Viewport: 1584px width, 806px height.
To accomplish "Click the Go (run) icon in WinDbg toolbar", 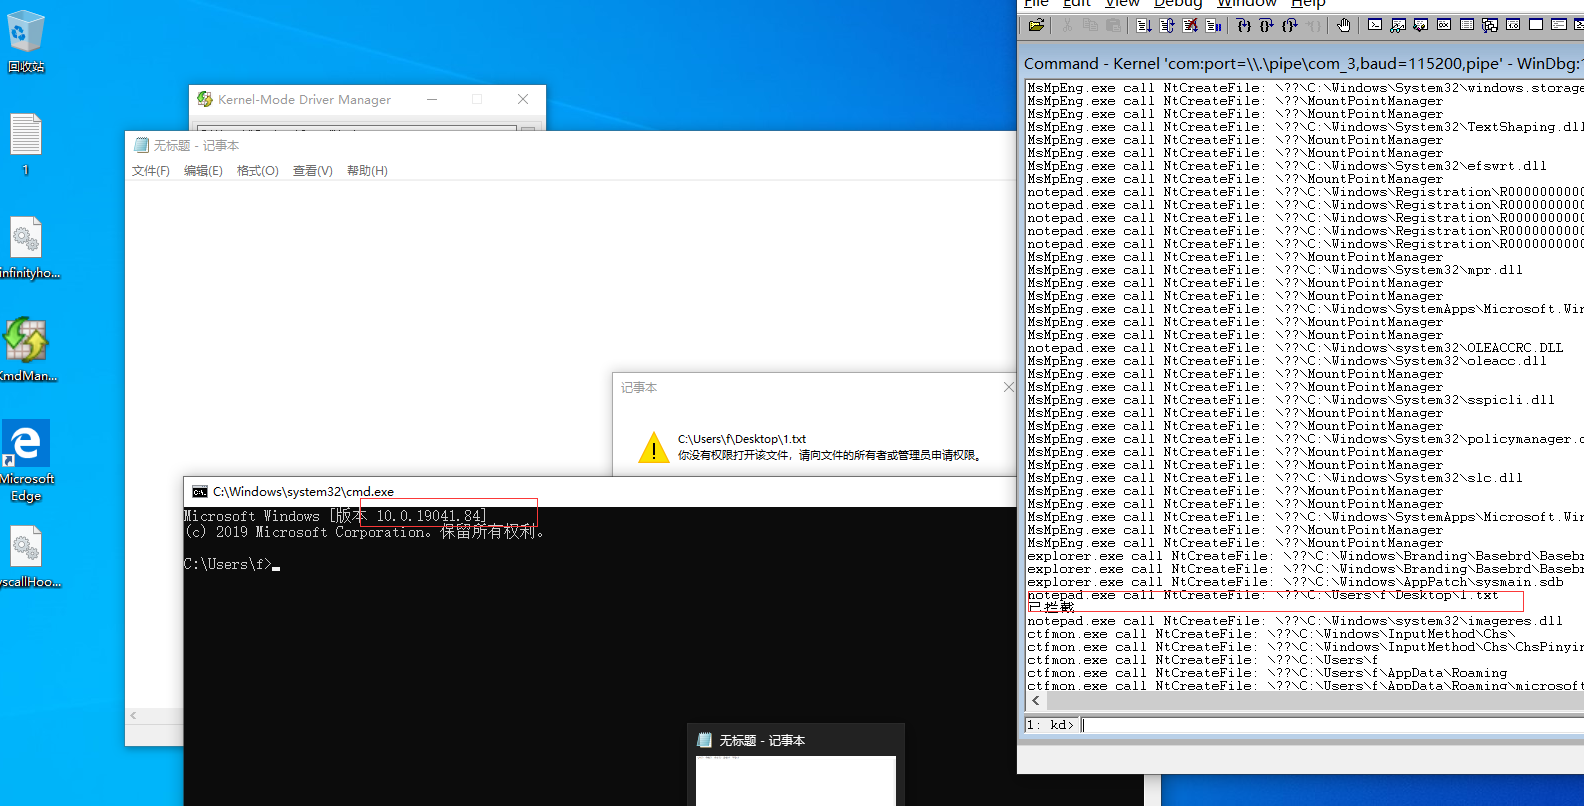I will point(1144,25).
